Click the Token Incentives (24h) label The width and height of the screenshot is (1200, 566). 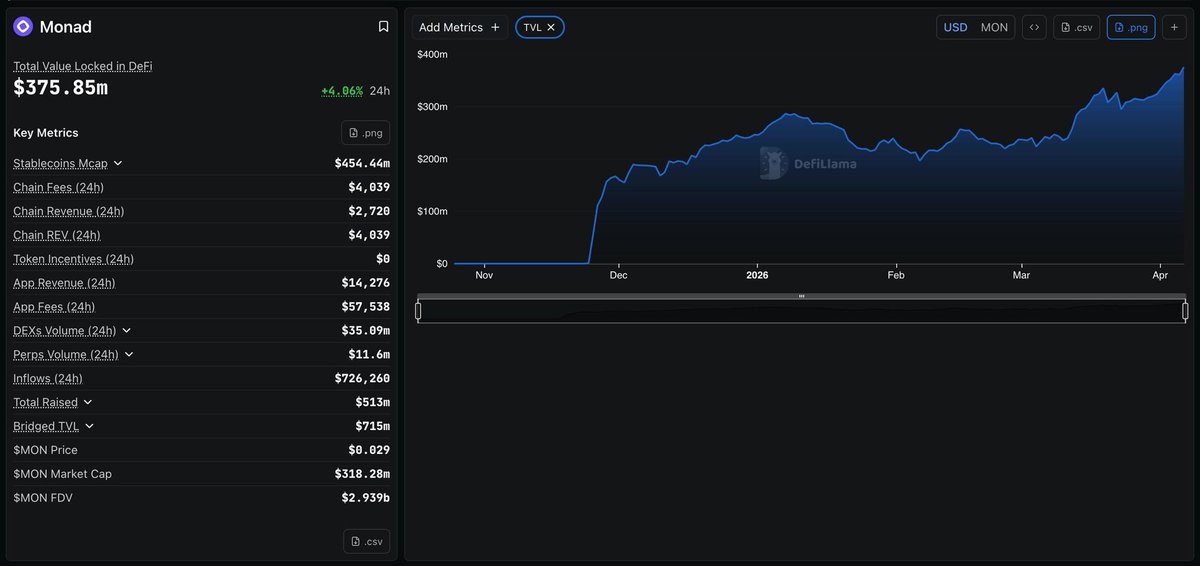click(x=74, y=259)
